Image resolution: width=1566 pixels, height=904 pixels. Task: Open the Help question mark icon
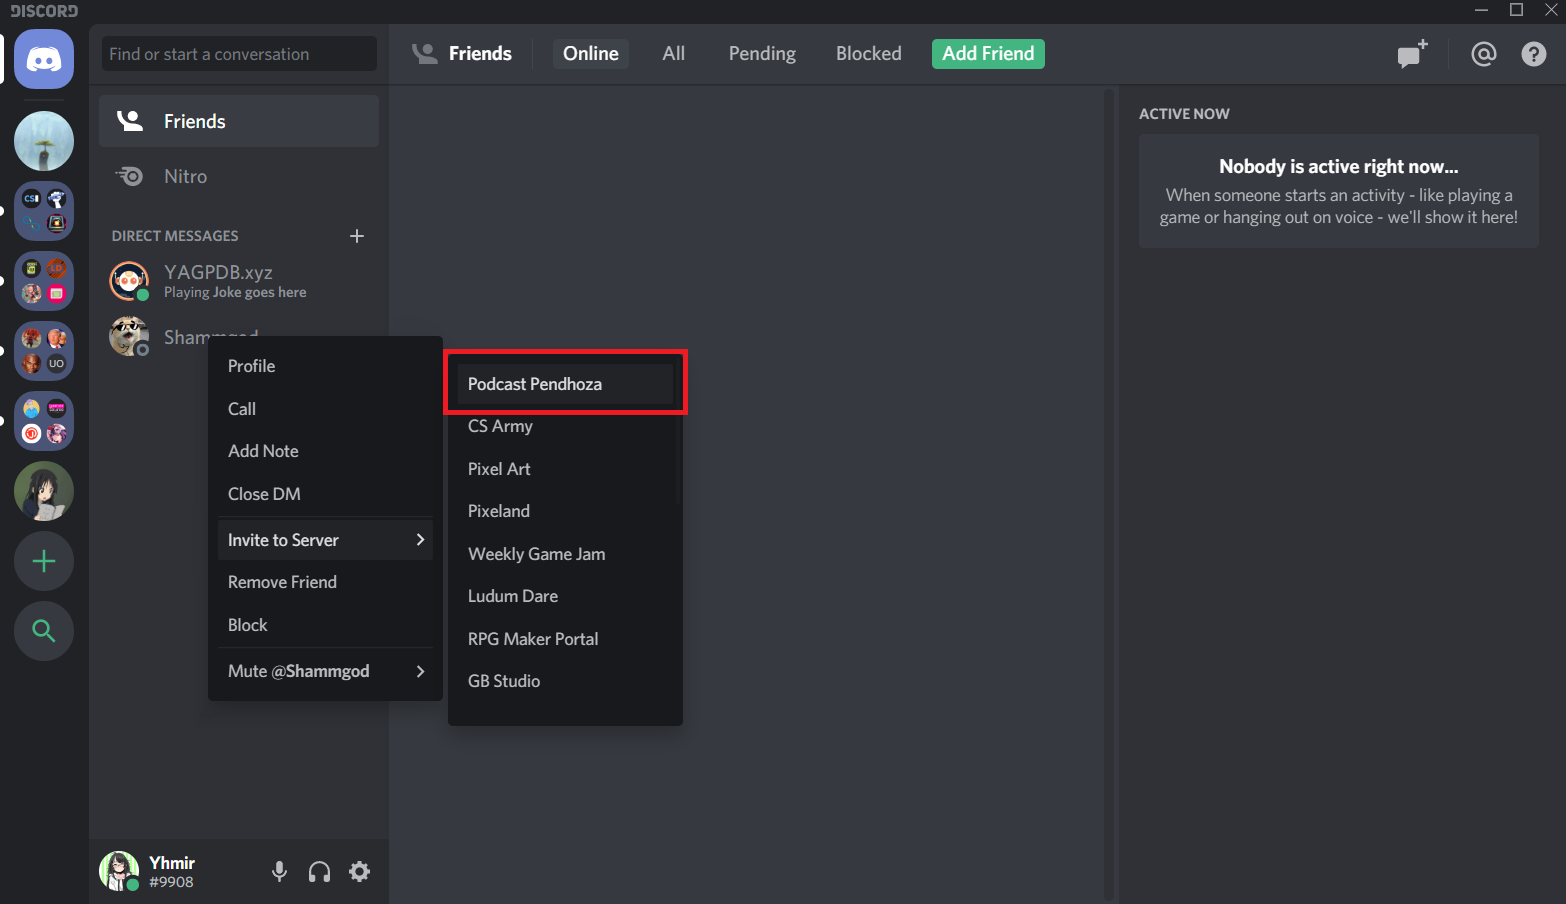1533,54
